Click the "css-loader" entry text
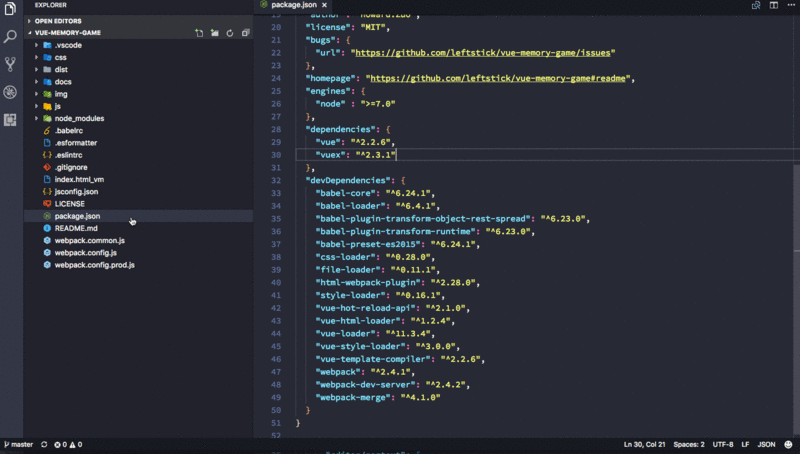Image resolution: width=800 pixels, height=454 pixels. pos(375,257)
